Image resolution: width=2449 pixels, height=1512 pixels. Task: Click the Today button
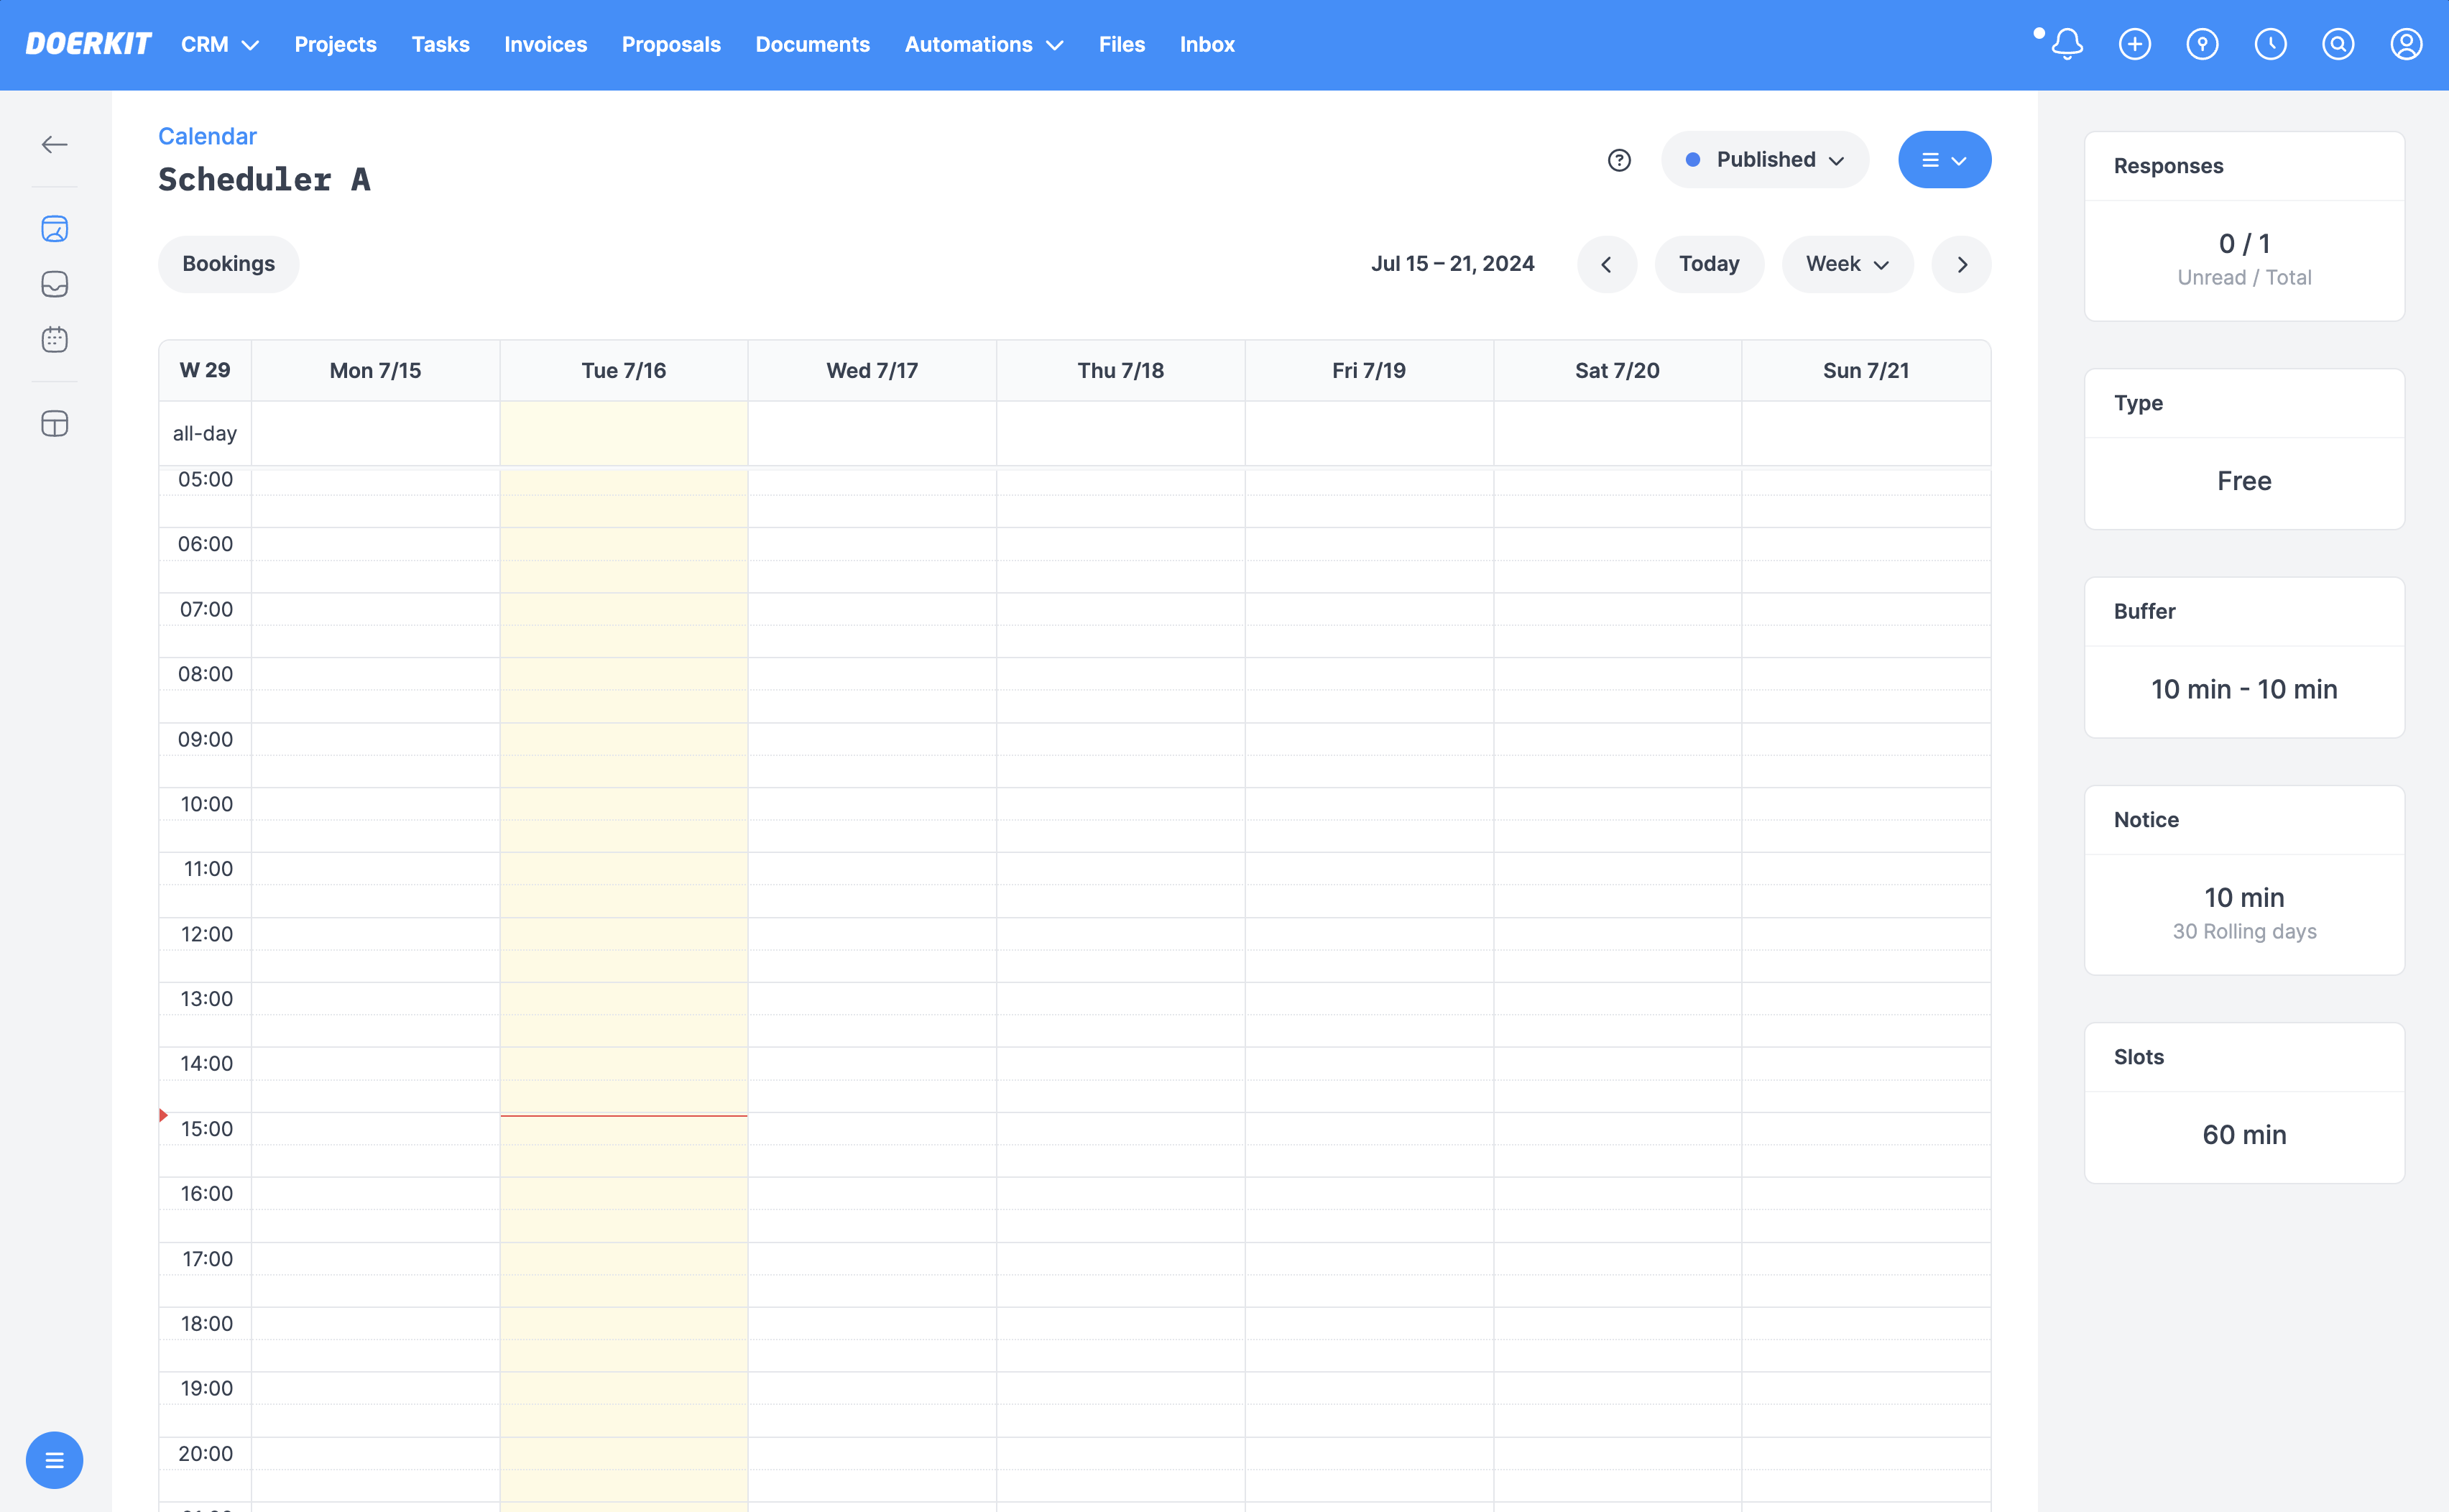(1709, 264)
